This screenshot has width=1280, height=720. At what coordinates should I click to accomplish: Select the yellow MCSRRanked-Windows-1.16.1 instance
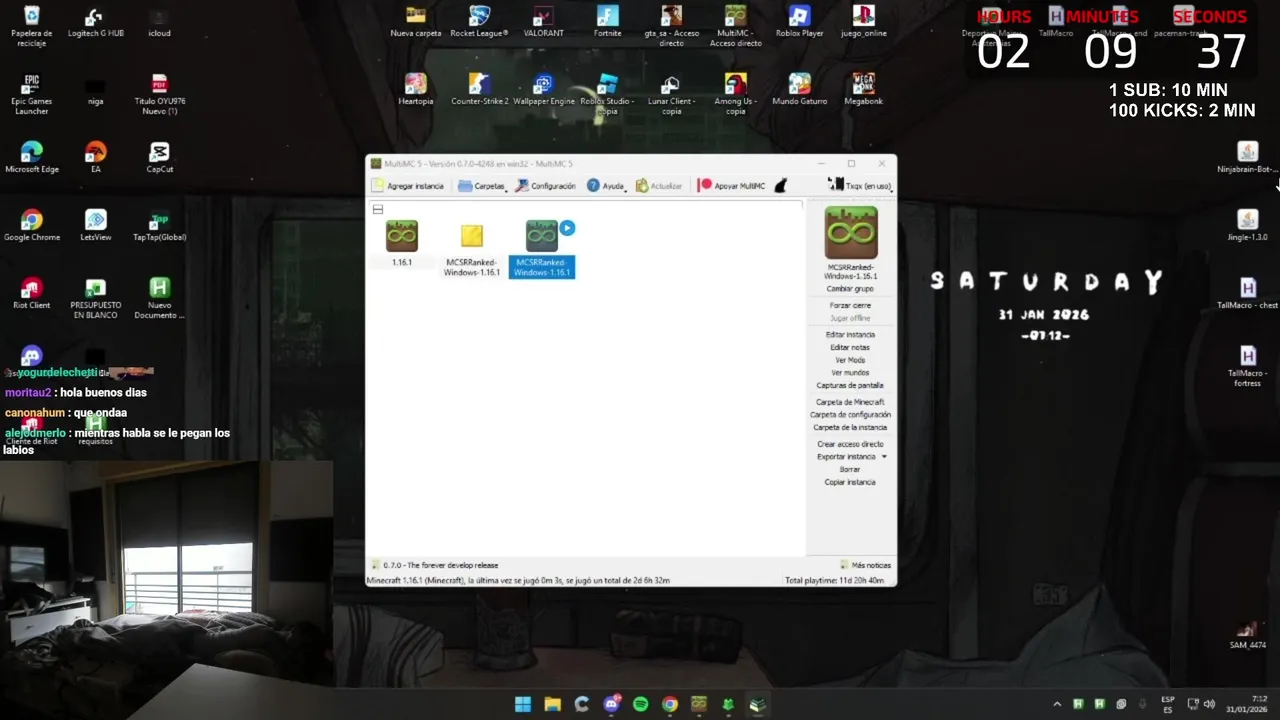pyautogui.click(x=472, y=237)
